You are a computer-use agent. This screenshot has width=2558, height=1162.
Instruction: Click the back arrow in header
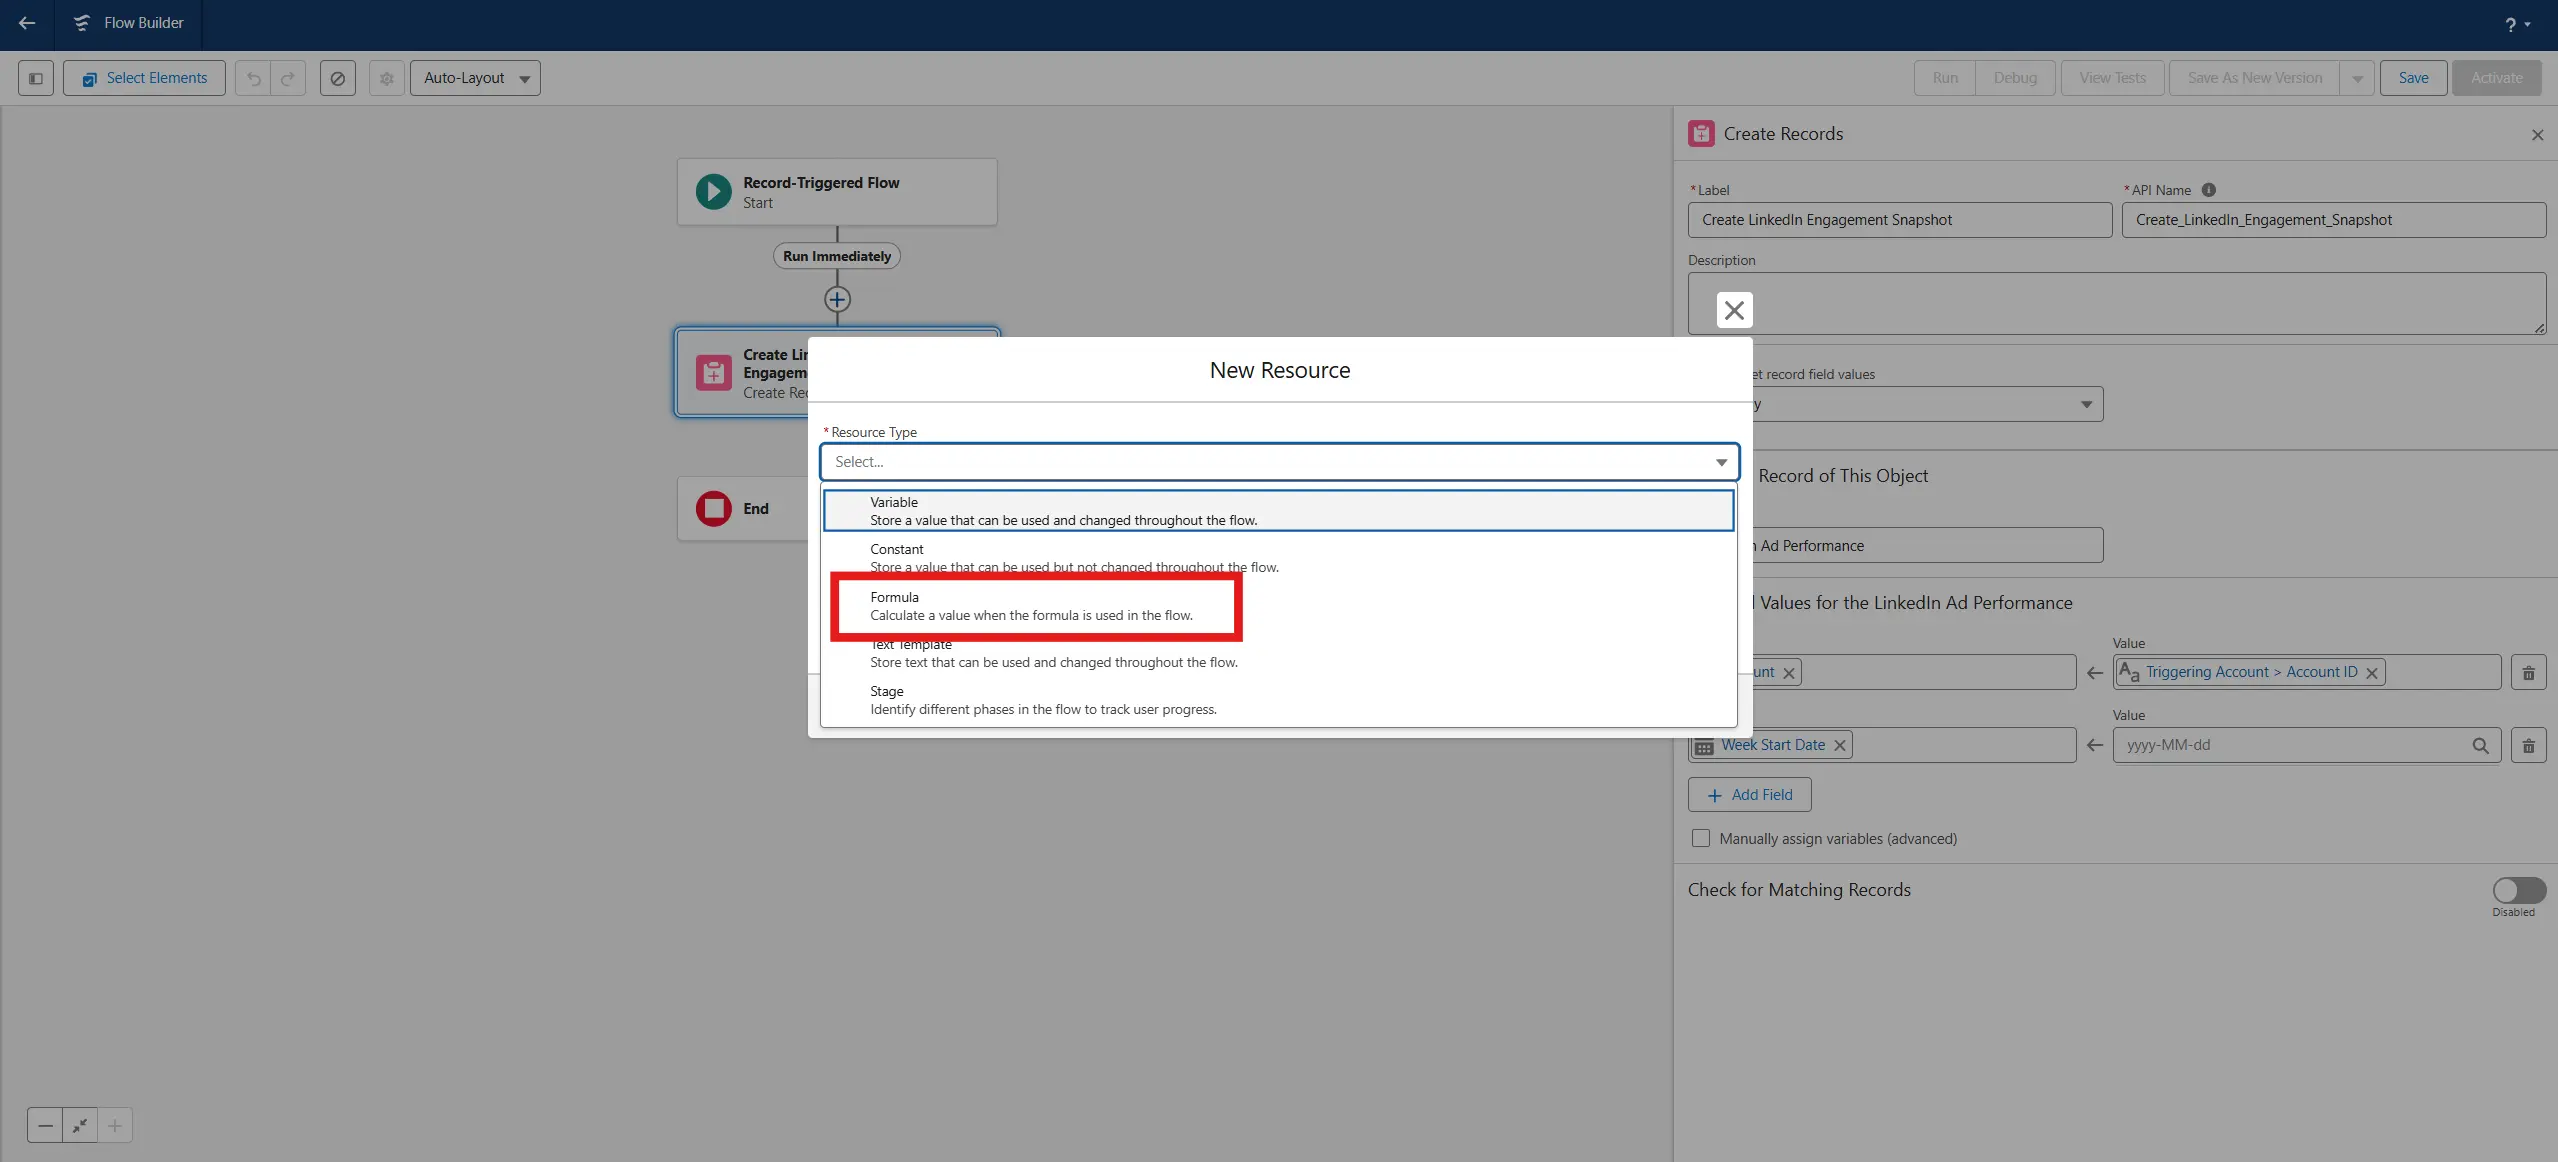[x=27, y=23]
